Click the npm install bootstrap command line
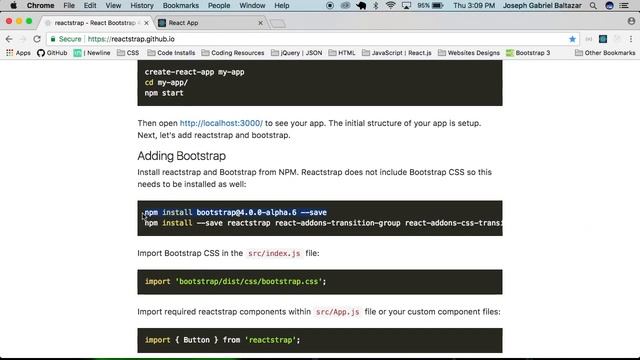The image size is (640, 360). point(236,212)
